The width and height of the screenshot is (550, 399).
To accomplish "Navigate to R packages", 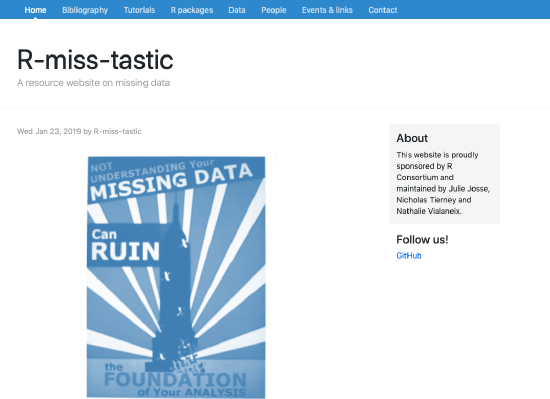I will (192, 10).
